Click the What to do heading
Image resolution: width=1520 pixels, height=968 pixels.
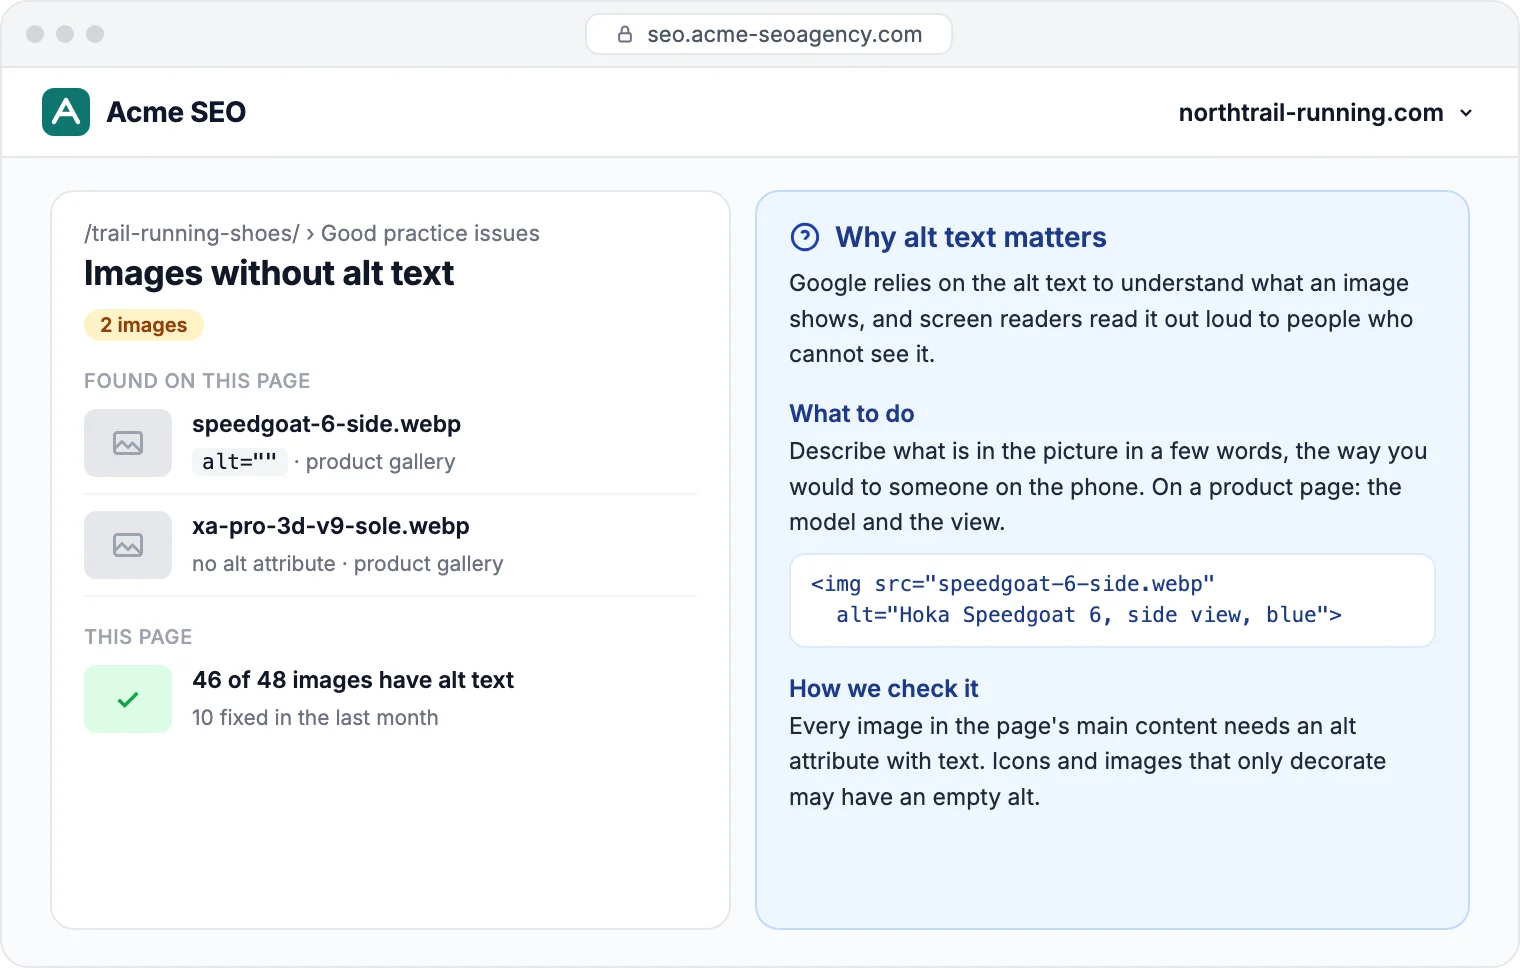(852, 414)
